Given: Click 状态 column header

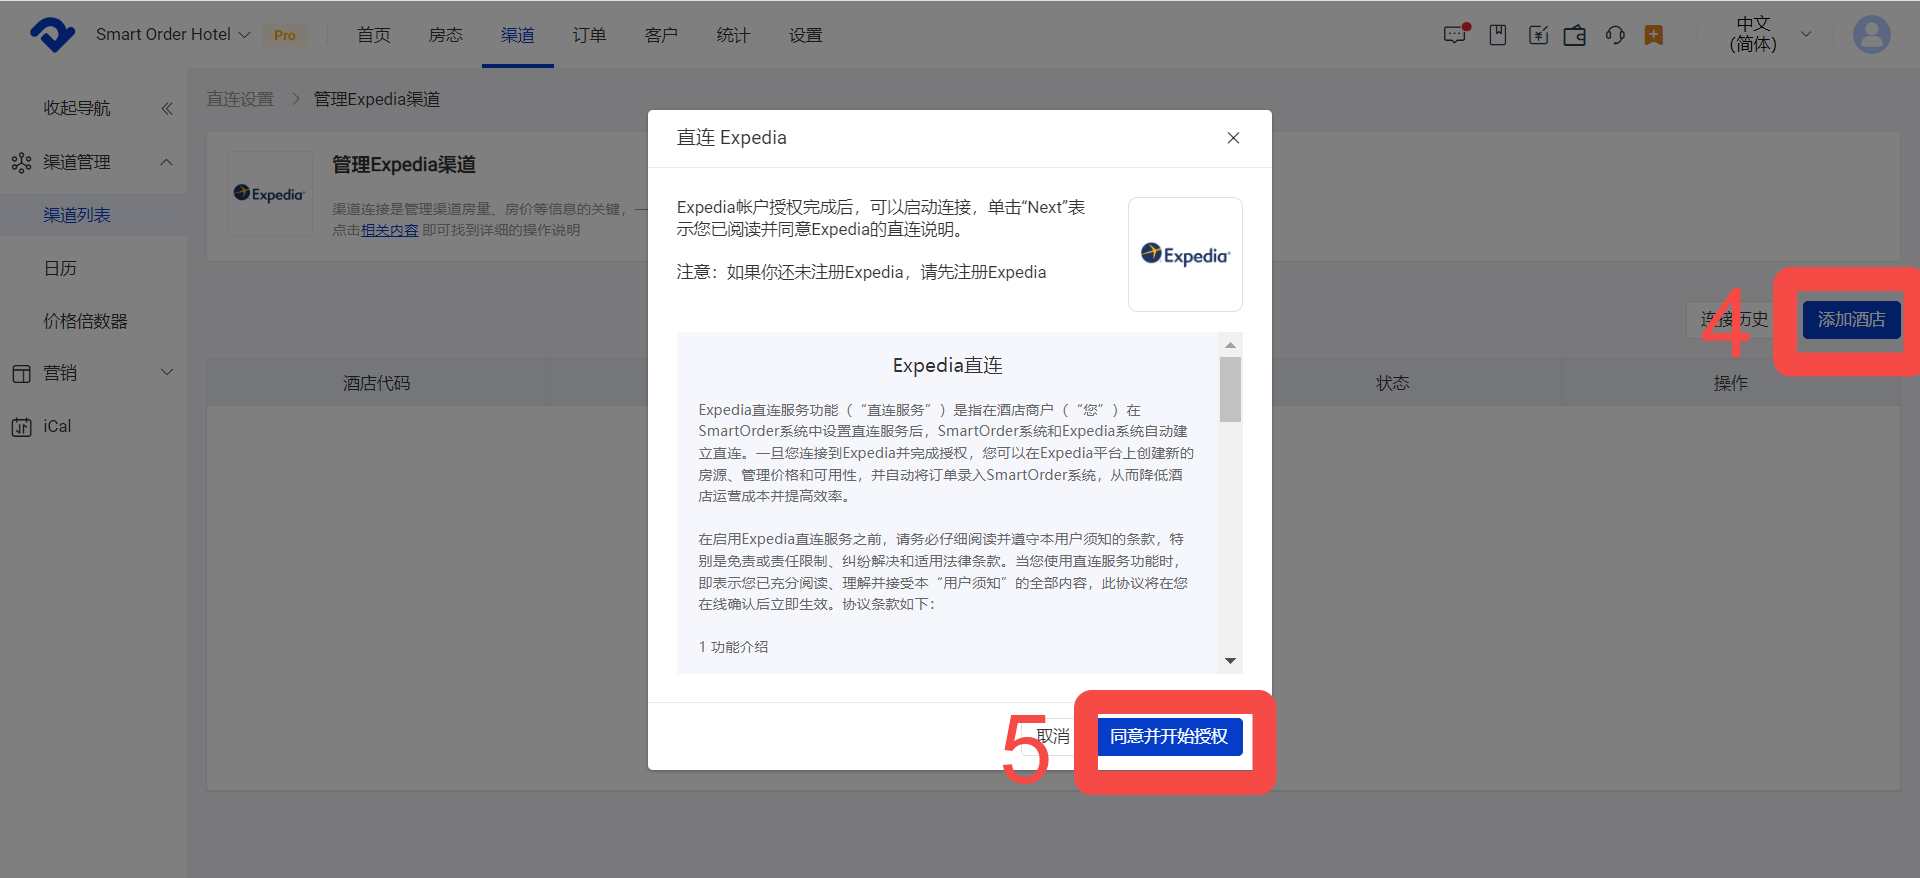Looking at the screenshot, I should pyautogui.click(x=1392, y=383).
